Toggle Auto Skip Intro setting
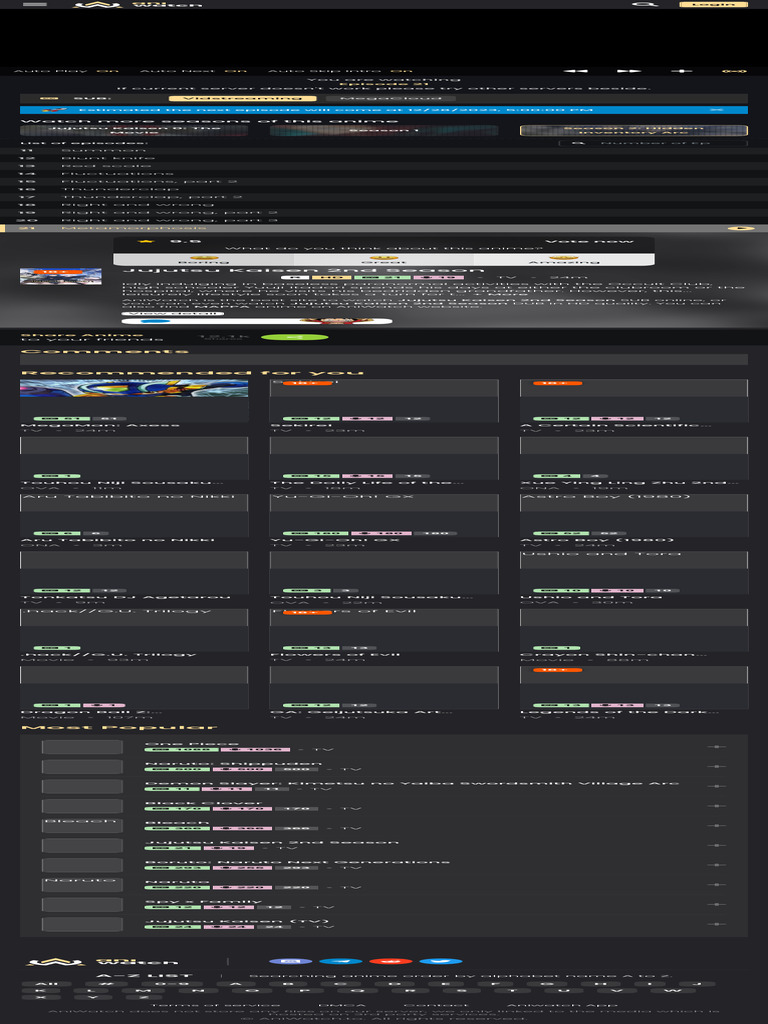768x1024 pixels. point(340,71)
